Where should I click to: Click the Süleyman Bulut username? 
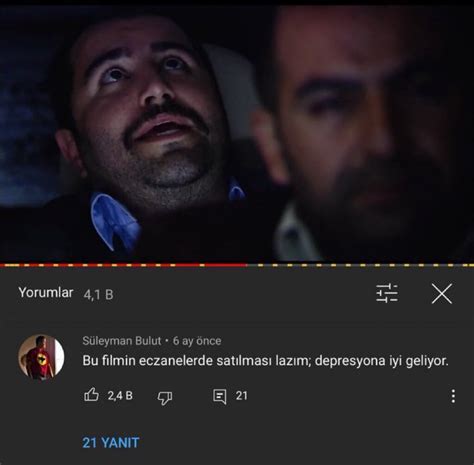pos(122,341)
